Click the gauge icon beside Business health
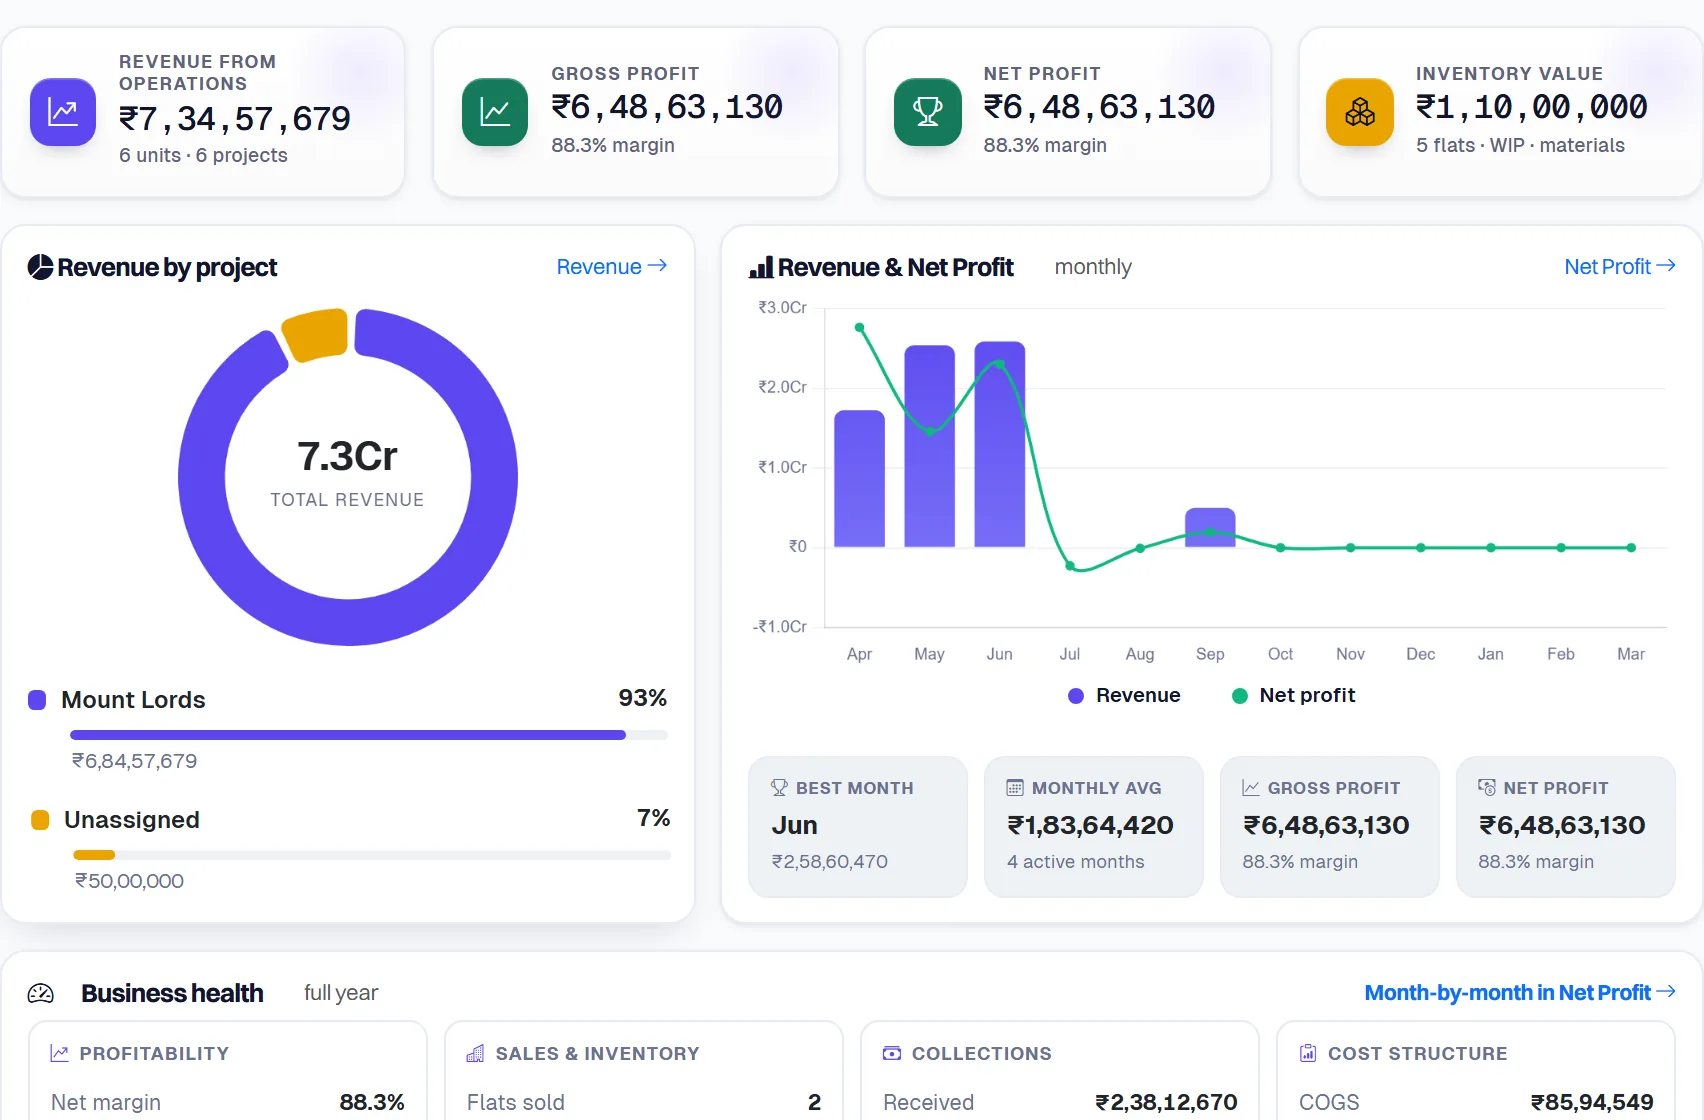This screenshot has width=1704, height=1120. coord(41,993)
